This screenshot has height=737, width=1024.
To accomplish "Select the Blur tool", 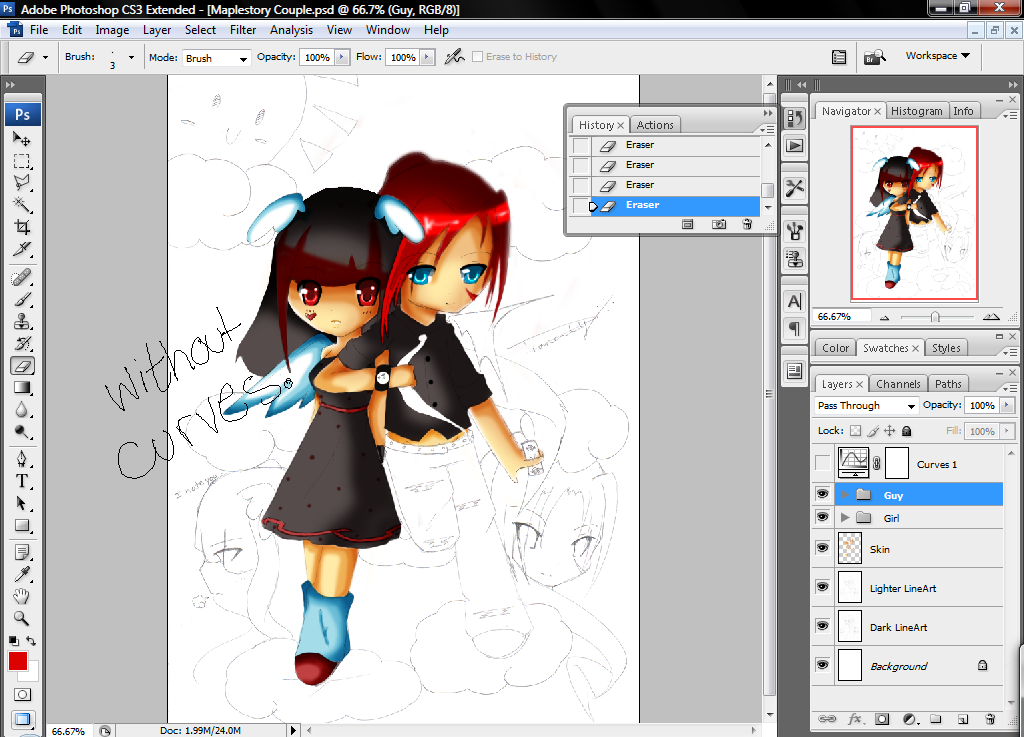I will pos(22,410).
